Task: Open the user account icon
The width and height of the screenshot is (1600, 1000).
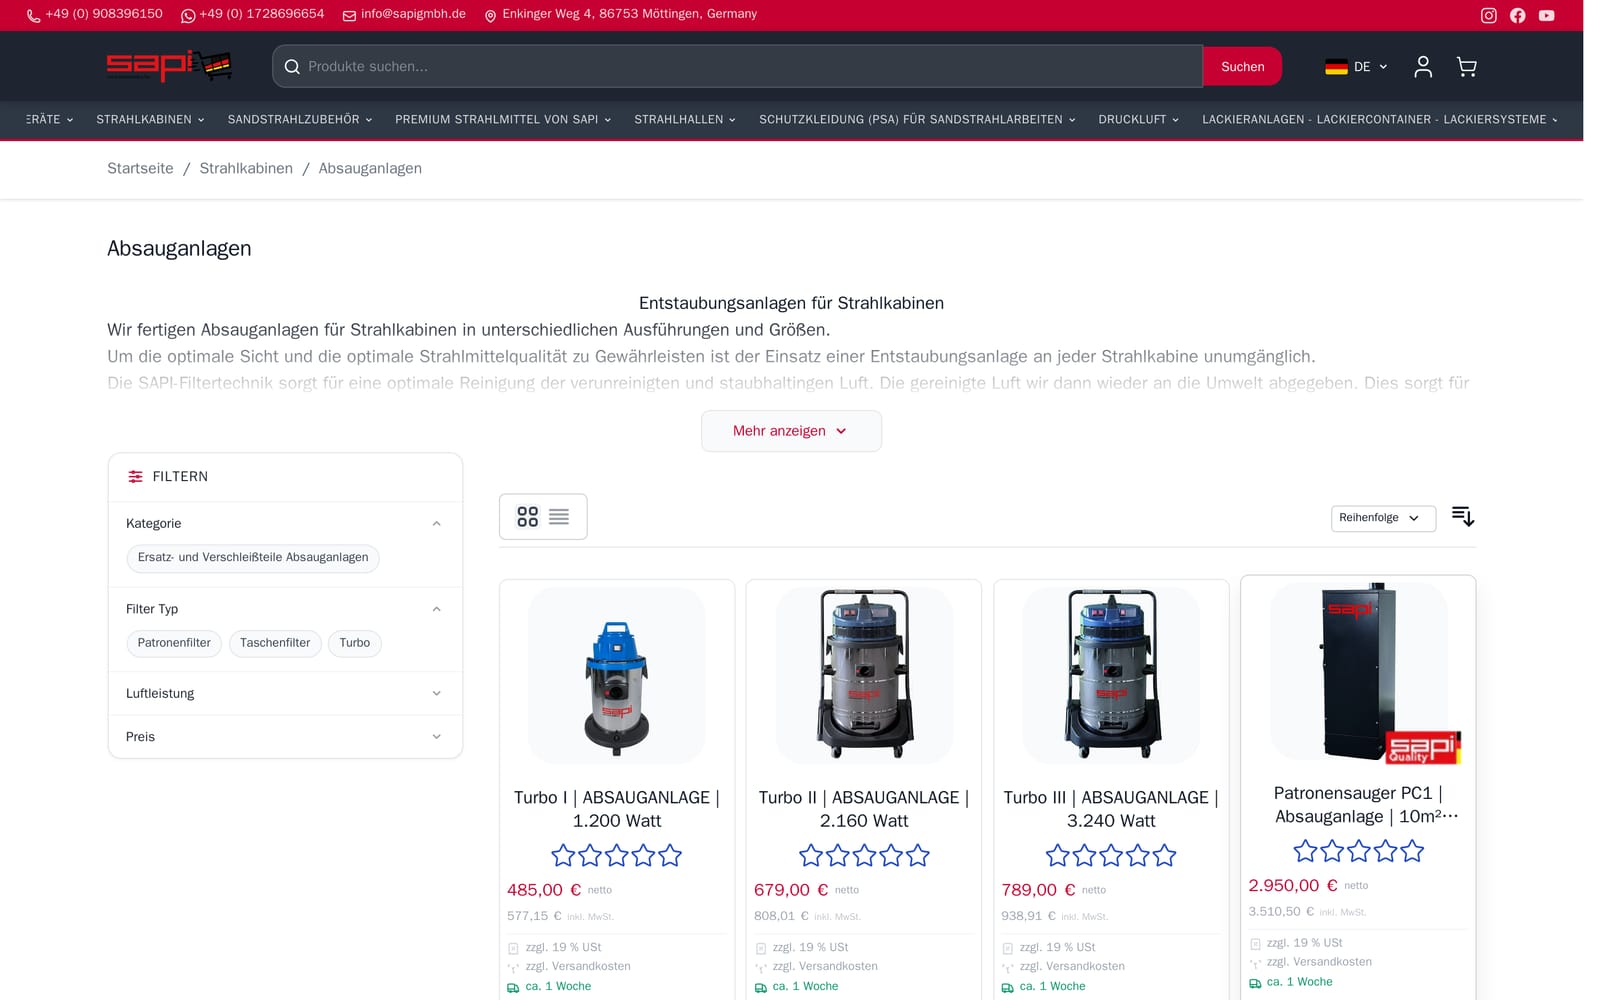Action: pos(1422,67)
